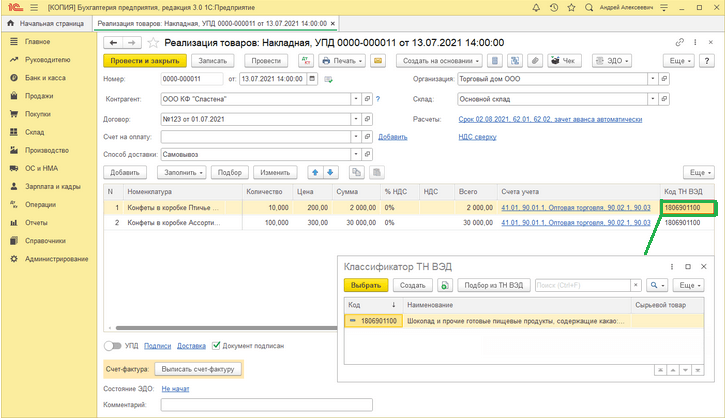The height and width of the screenshot is (419, 727).
Task: Click the НДС сверху link
Action: tap(477, 136)
